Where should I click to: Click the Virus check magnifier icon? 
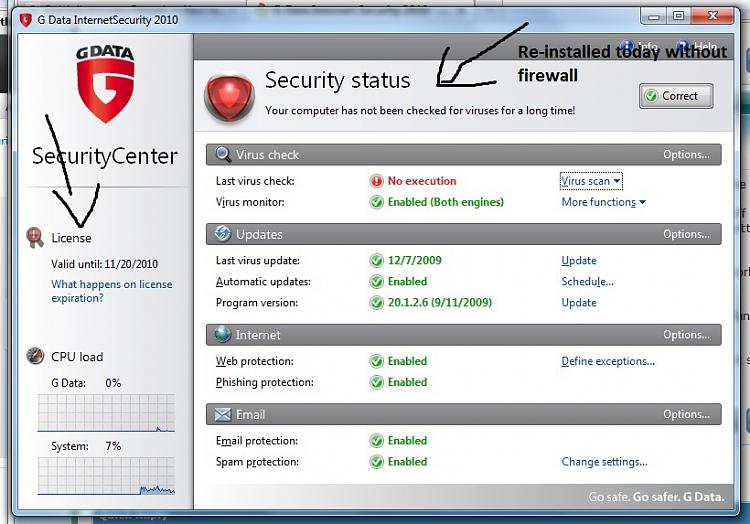(x=223, y=154)
